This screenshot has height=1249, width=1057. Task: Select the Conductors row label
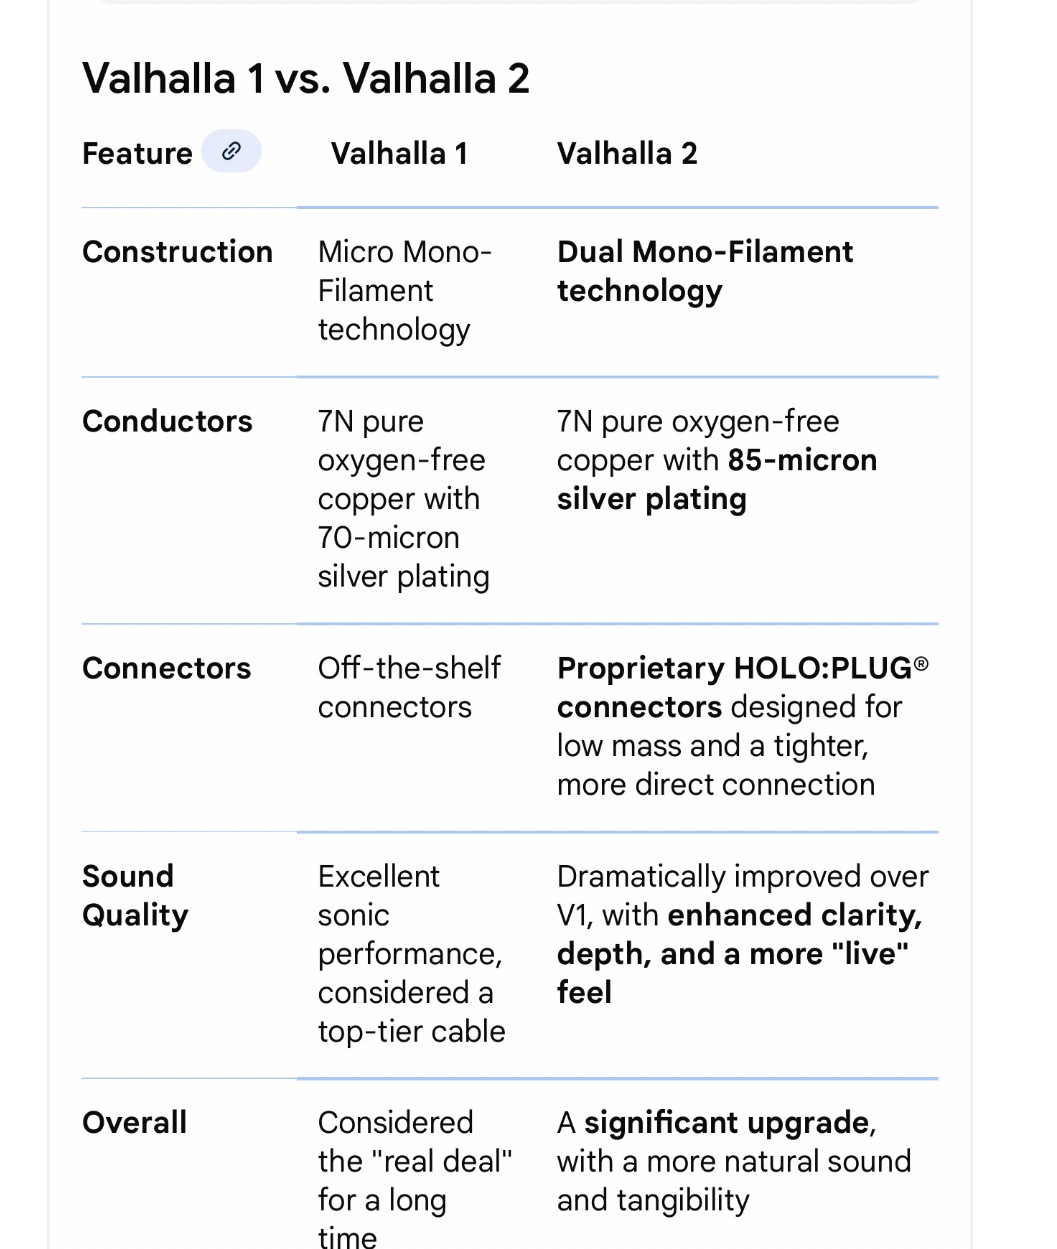click(x=167, y=422)
